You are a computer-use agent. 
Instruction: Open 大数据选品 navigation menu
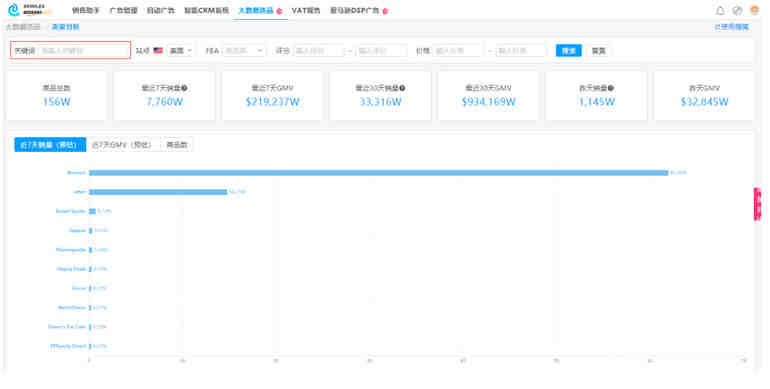(x=256, y=10)
